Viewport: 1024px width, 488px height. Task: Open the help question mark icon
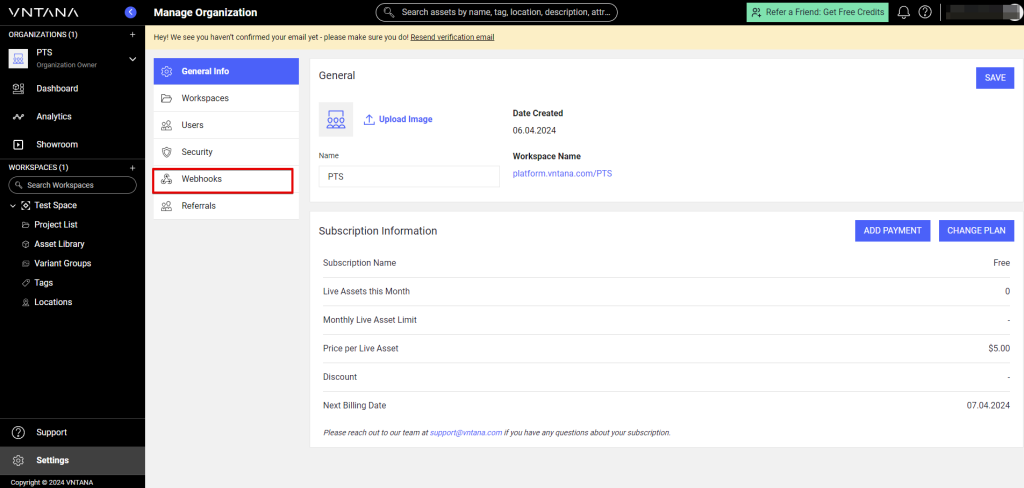pyautogui.click(x=925, y=12)
